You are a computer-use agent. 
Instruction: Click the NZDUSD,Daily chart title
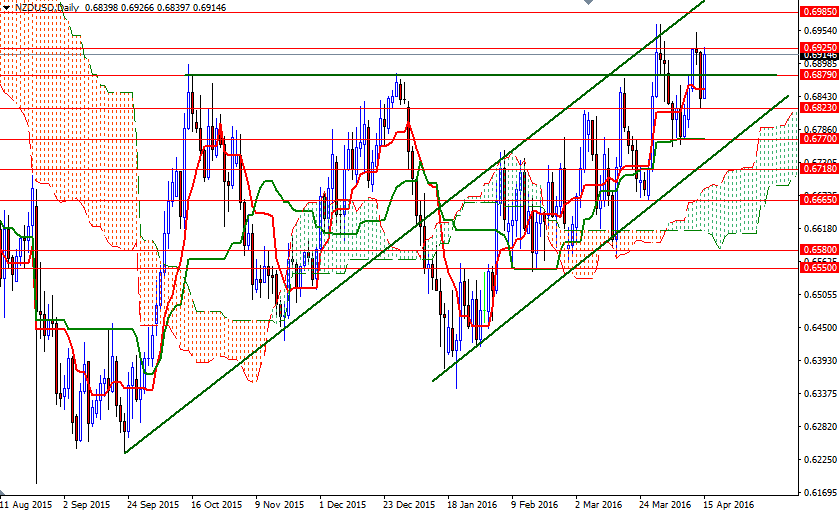tap(46, 7)
